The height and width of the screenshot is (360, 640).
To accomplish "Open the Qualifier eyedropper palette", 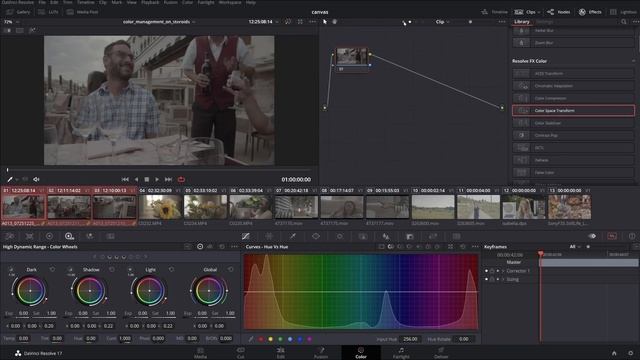I will tap(293, 236).
